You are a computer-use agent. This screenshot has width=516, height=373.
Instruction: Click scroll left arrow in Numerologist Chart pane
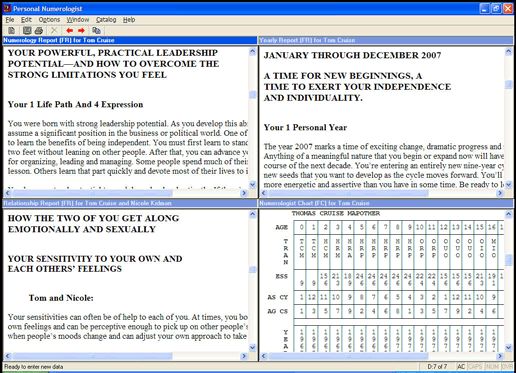tap(264, 356)
